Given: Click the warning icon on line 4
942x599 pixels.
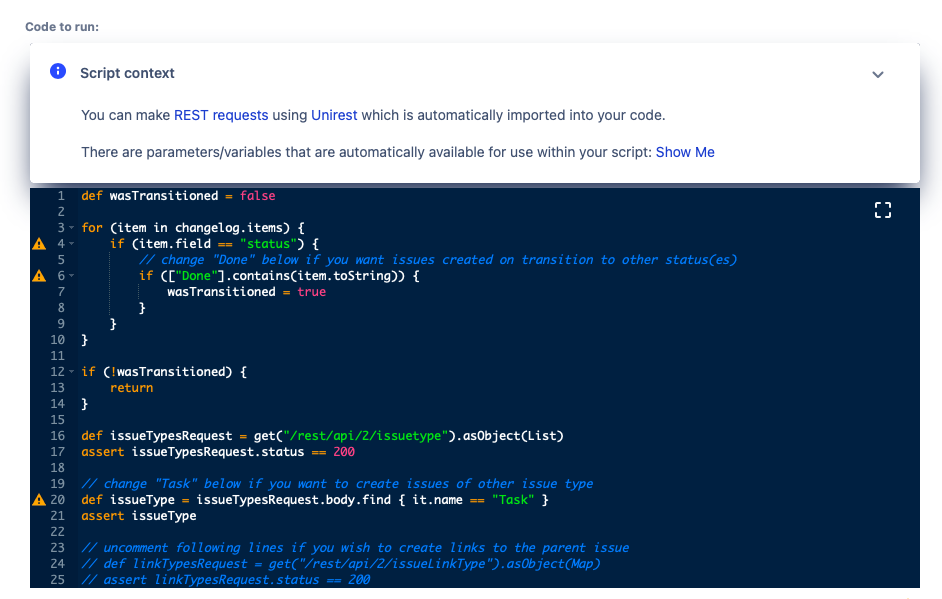Looking at the screenshot, I should click(x=39, y=244).
